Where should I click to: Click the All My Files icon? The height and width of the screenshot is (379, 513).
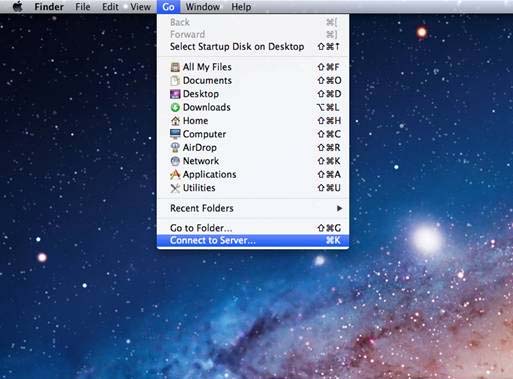[x=175, y=67]
